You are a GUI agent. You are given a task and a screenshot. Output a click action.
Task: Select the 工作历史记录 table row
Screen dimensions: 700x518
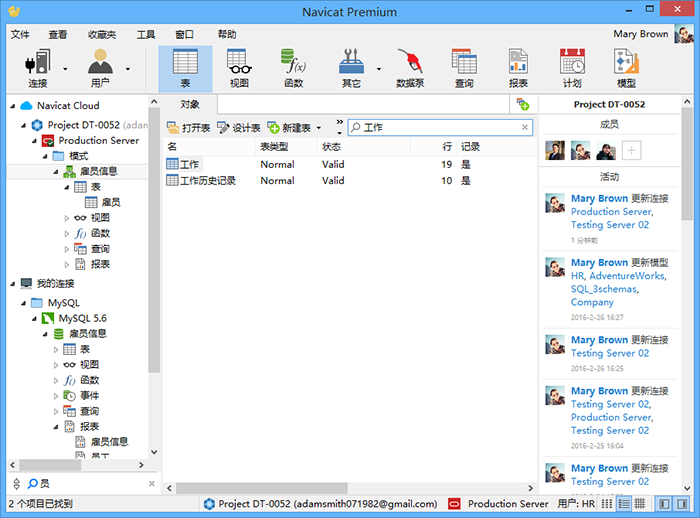350,181
